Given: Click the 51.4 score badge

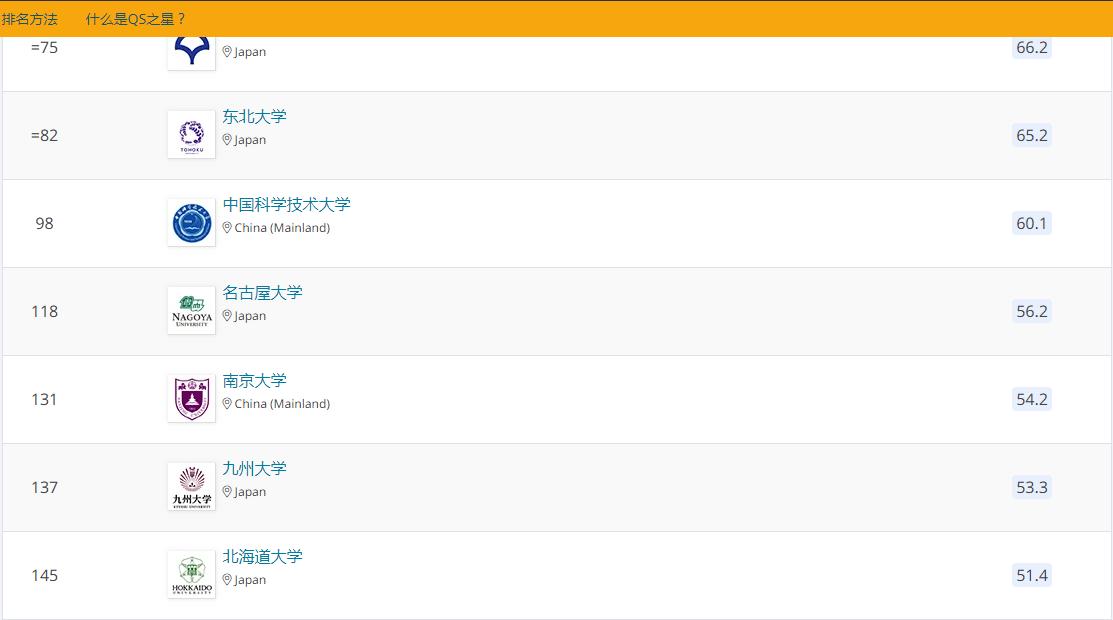Looking at the screenshot, I should click(1031, 576).
